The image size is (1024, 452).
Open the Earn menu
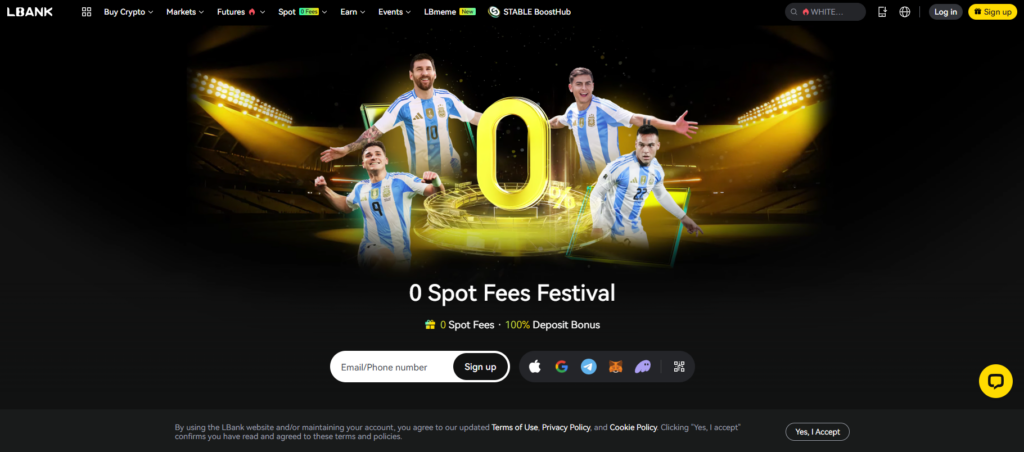tap(353, 12)
